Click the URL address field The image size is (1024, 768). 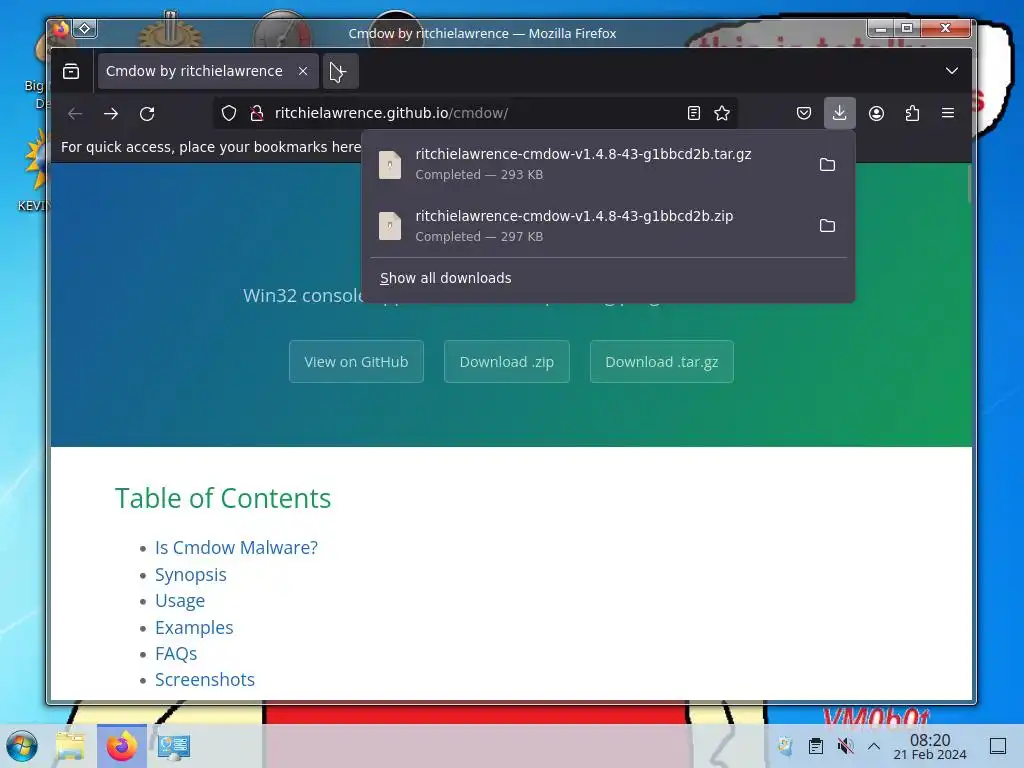coord(473,113)
